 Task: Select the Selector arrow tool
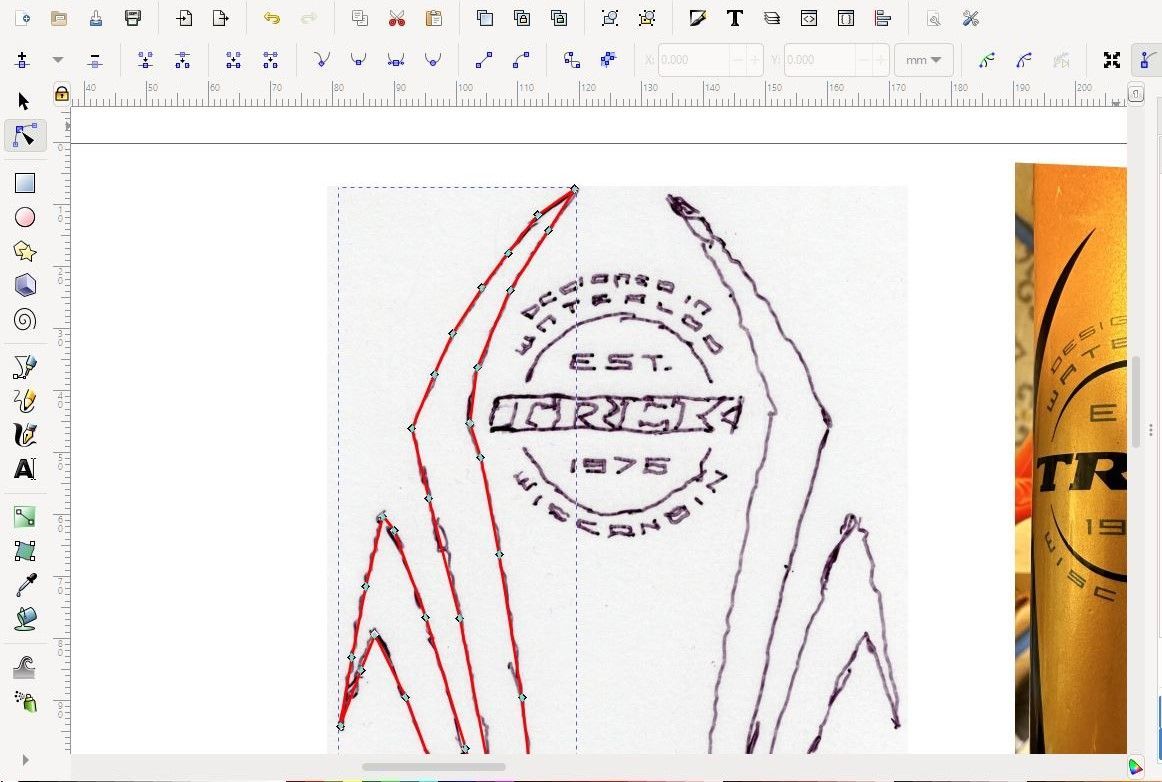pos(24,101)
